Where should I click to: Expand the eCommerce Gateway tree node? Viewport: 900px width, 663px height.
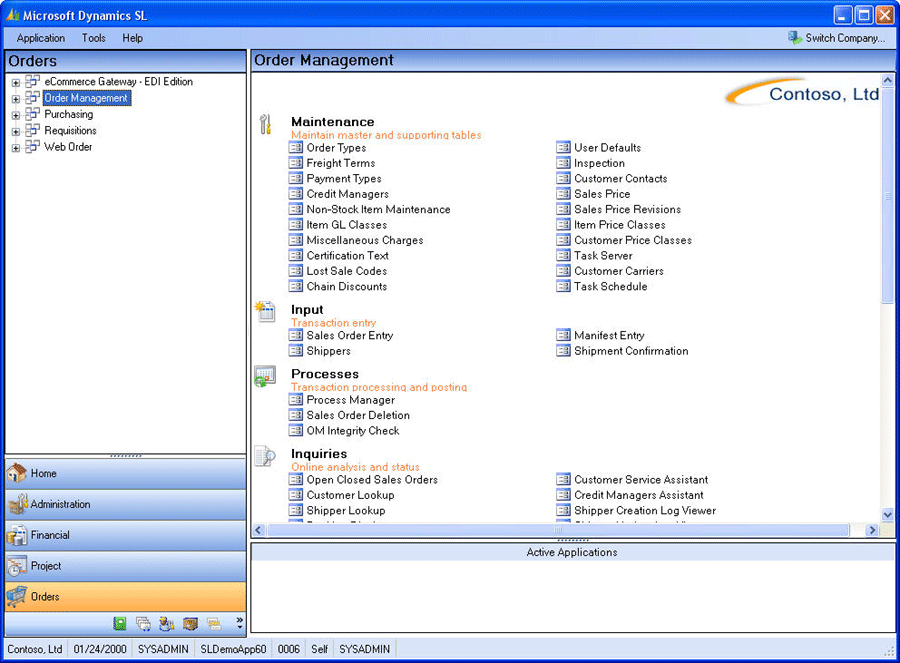(16, 83)
